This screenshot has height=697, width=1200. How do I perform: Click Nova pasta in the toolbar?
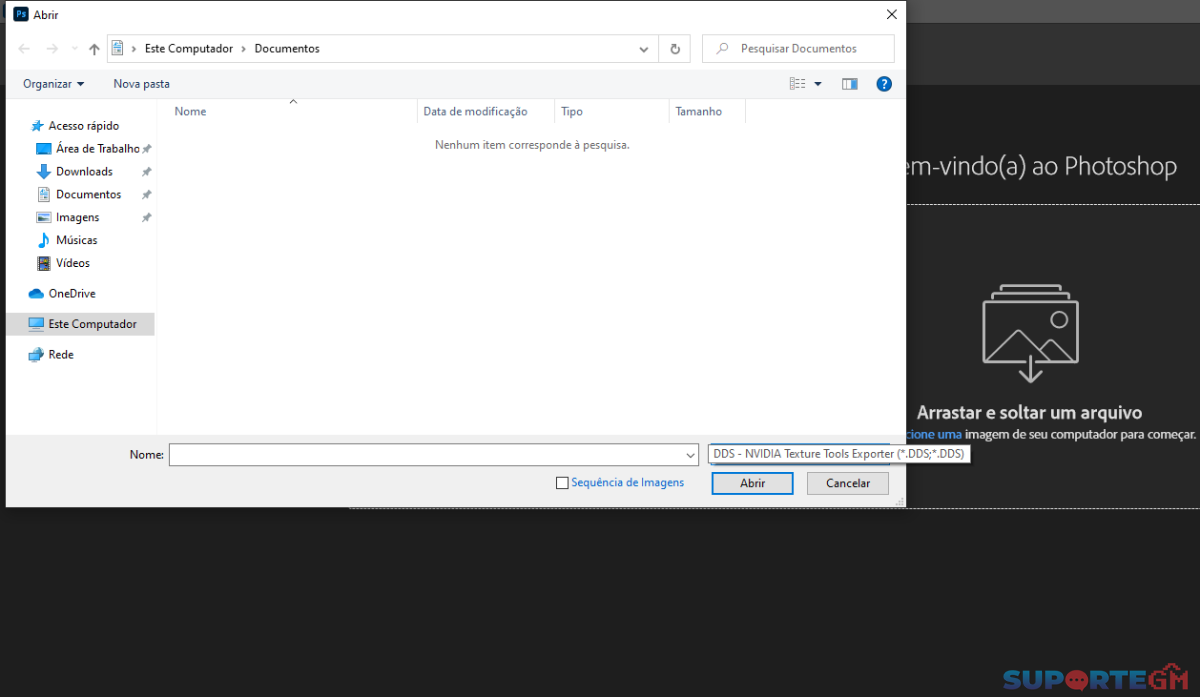(142, 84)
